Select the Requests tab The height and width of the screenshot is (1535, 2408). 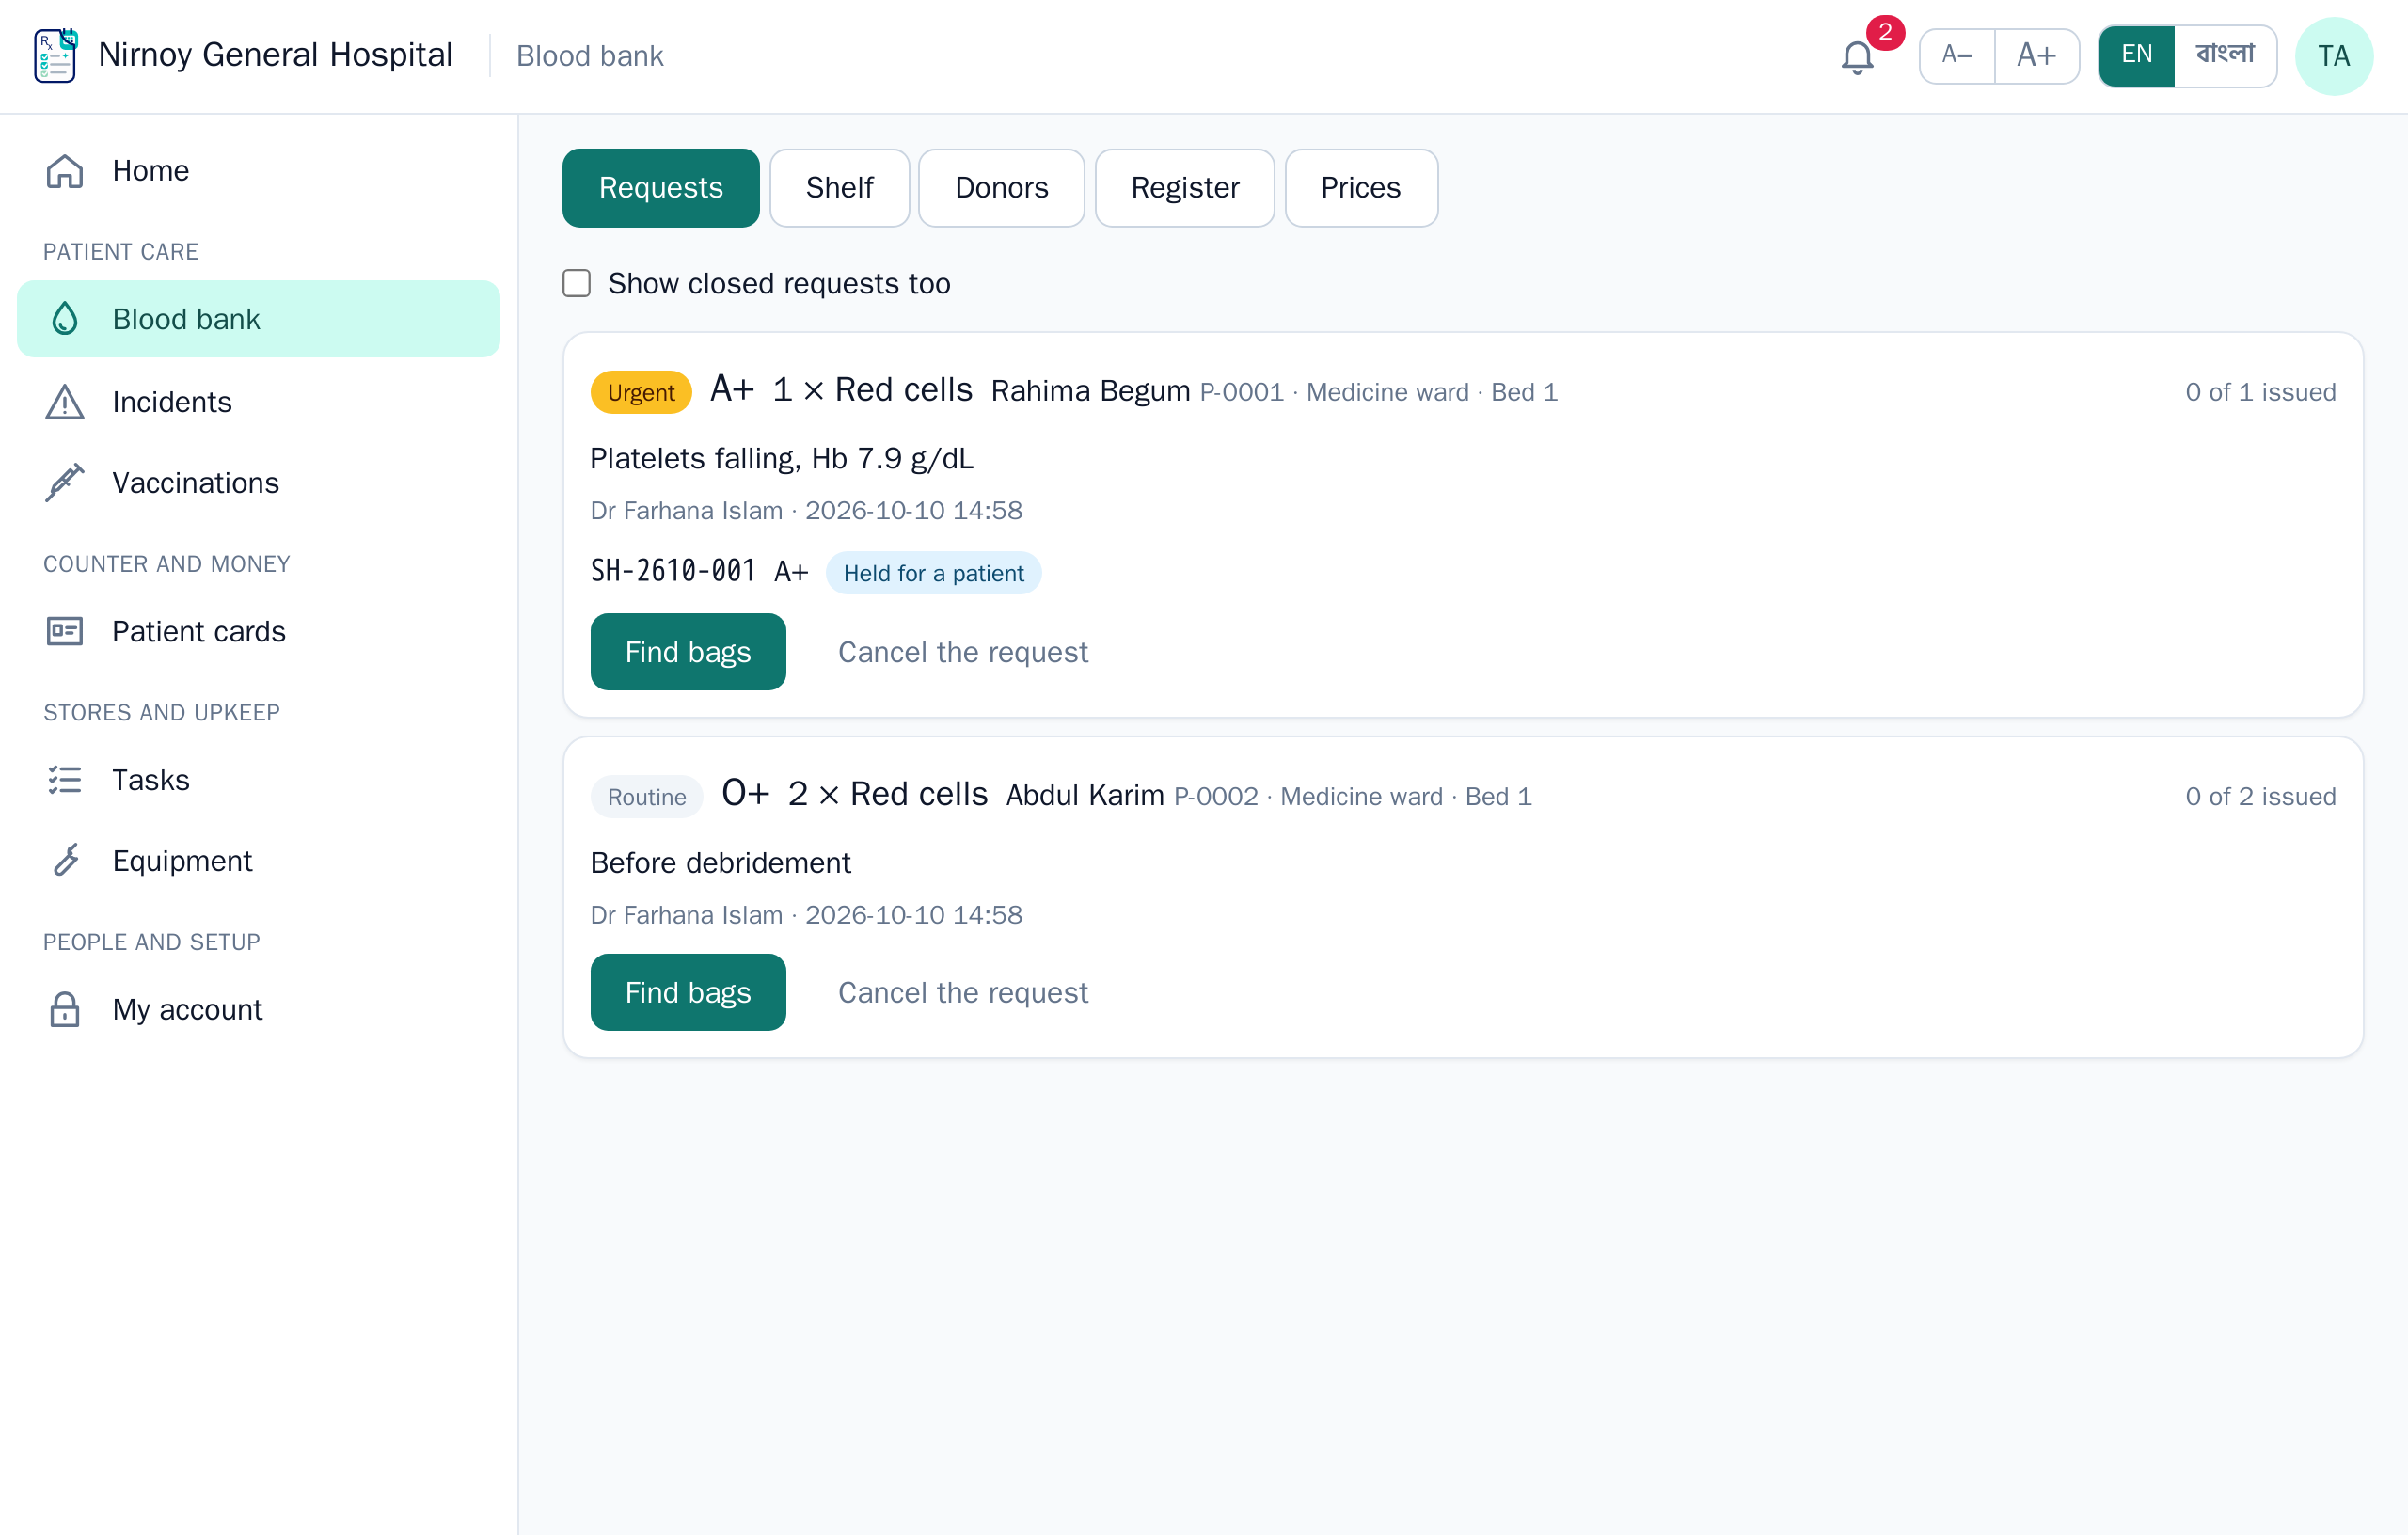point(660,188)
